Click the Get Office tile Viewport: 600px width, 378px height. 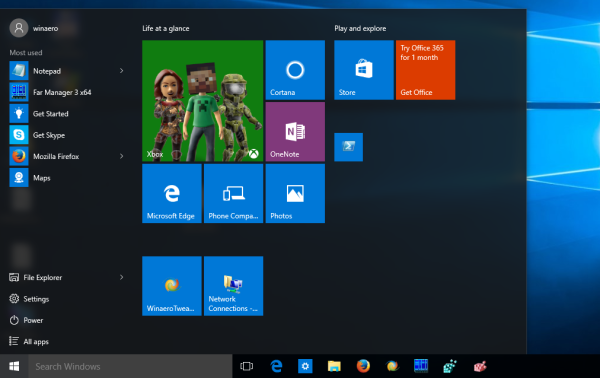(x=426, y=70)
